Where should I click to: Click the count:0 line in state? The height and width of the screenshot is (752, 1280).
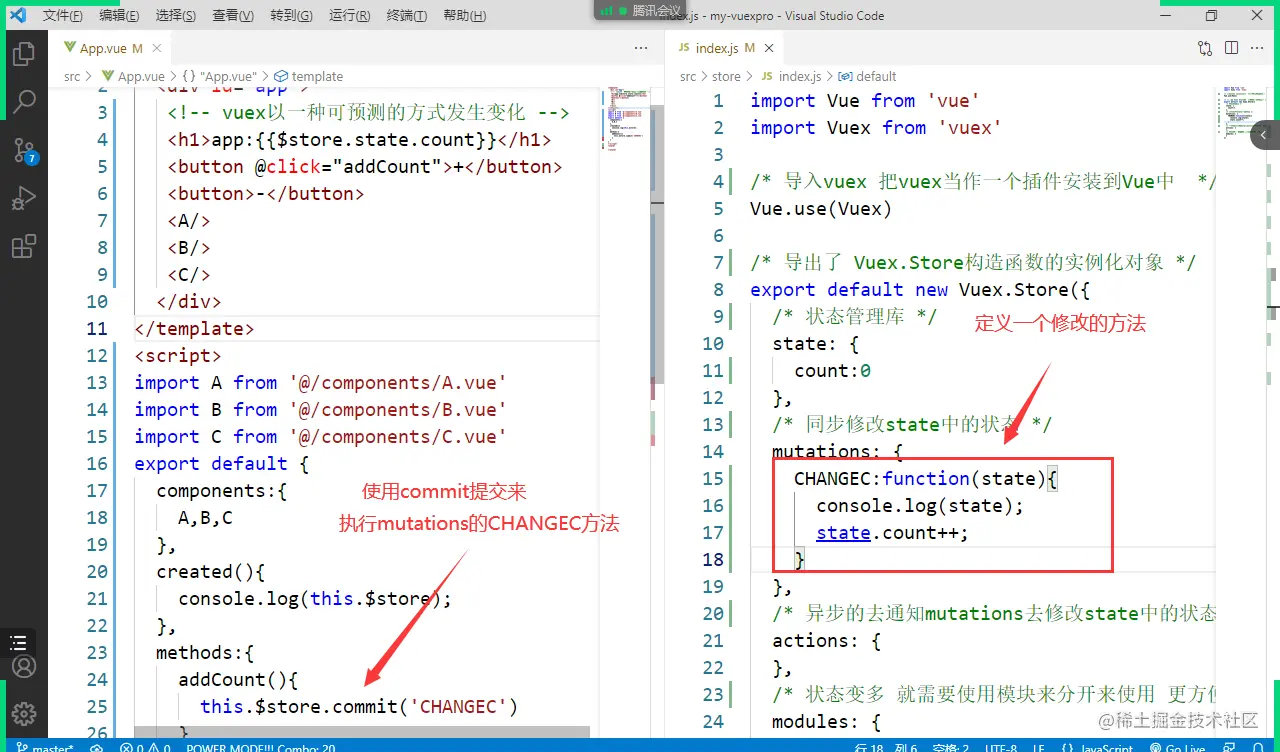pos(833,371)
